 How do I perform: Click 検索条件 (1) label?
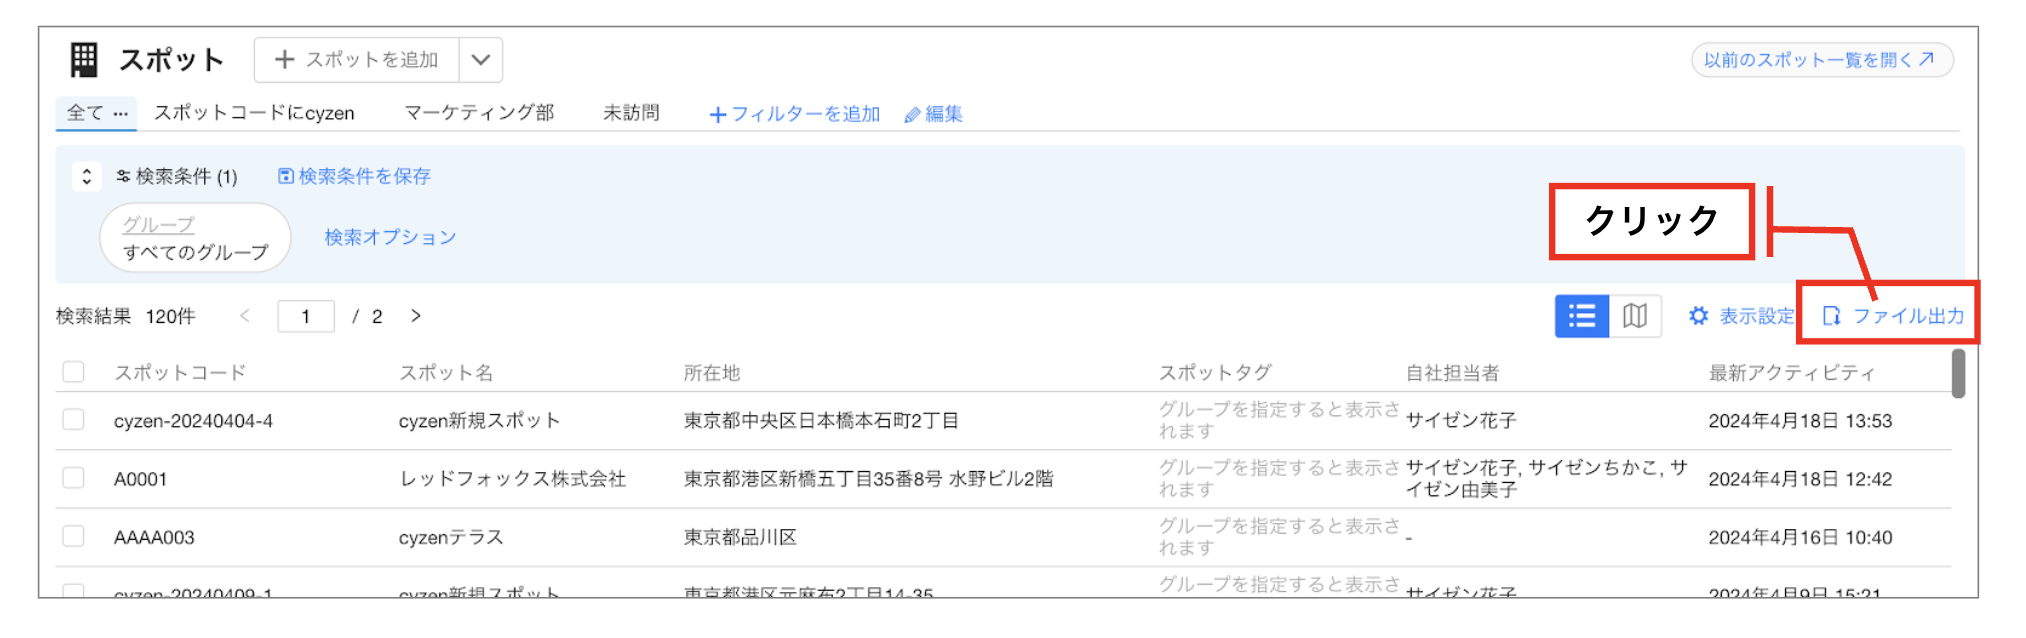(177, 176)
